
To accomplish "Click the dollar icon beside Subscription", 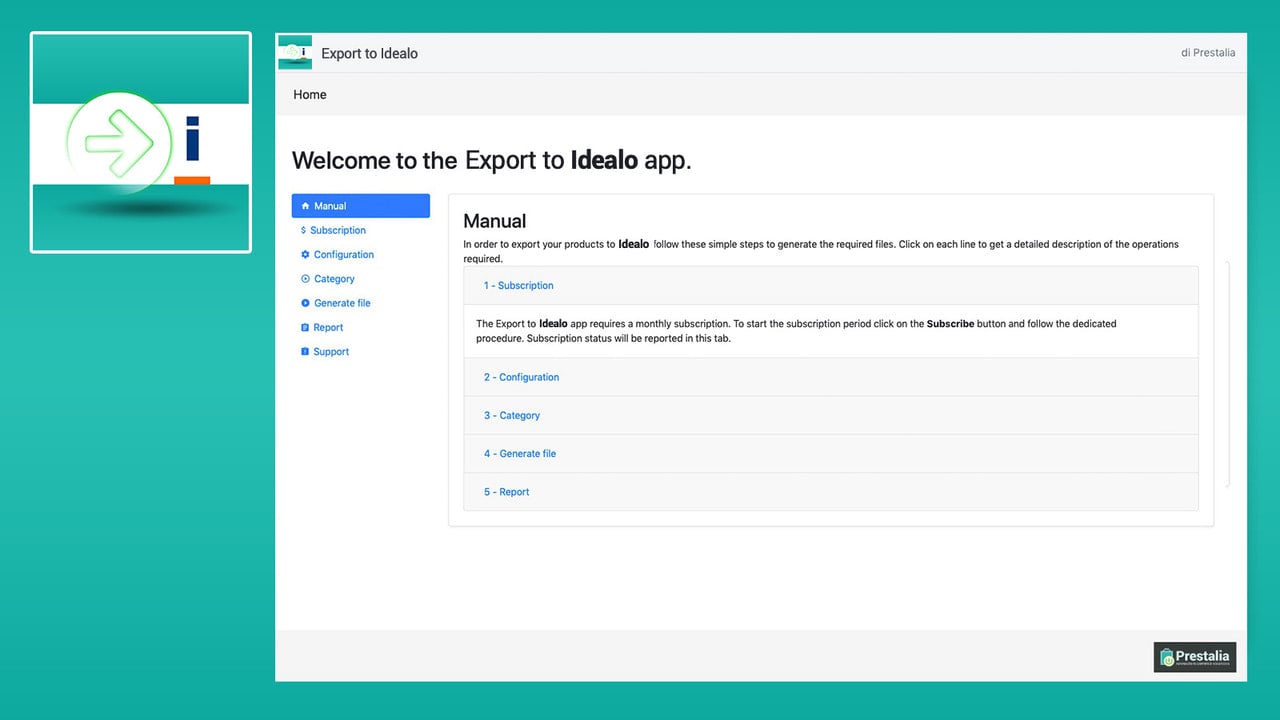I will tap(304, 230).
